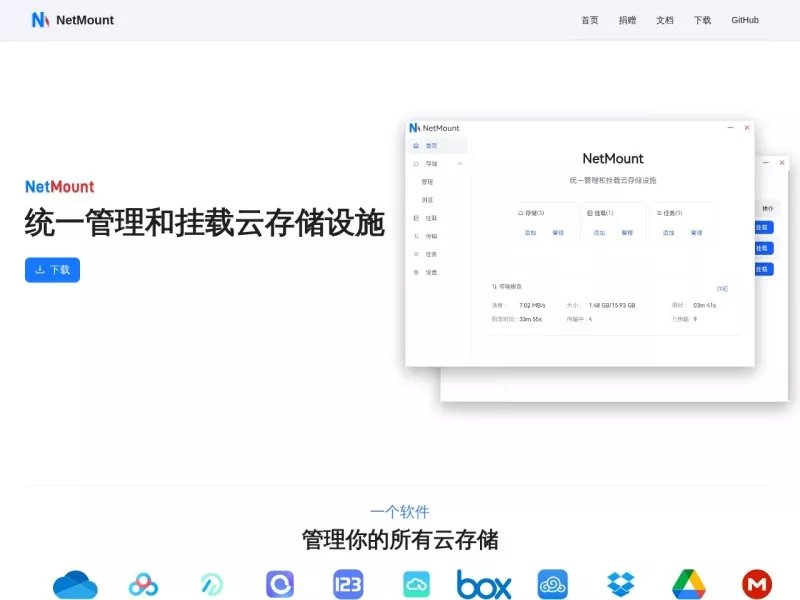This screenshot has width=800, height=600.
Task: Click the 管理你的所有云存储 heading
Action: [x=400, y=540]
